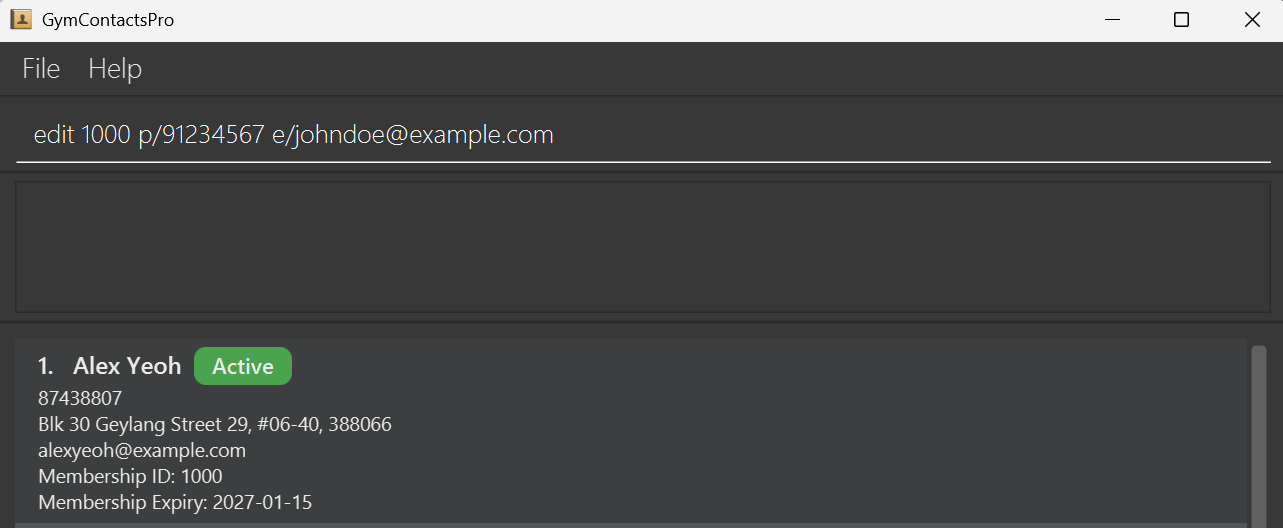Maximize the GymContactsPro window
Screen dimensions: 1283x528
click(1181, 20)
